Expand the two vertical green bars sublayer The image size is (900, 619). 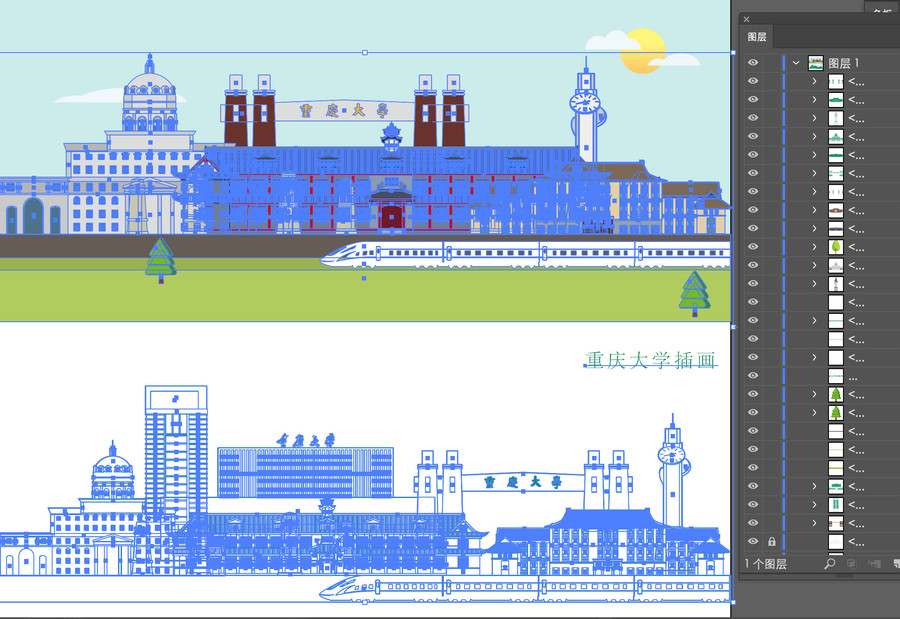[814, 504]
